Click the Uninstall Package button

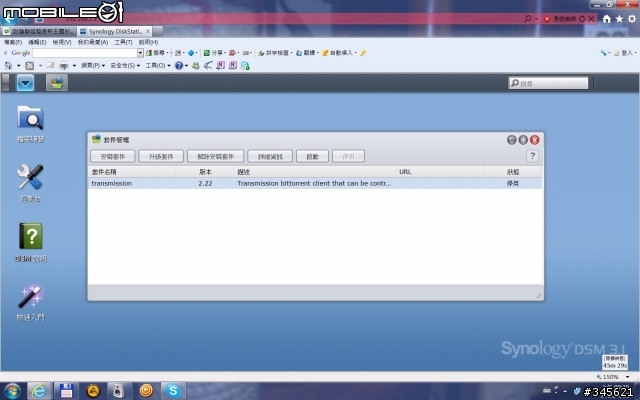coord(216,156)
